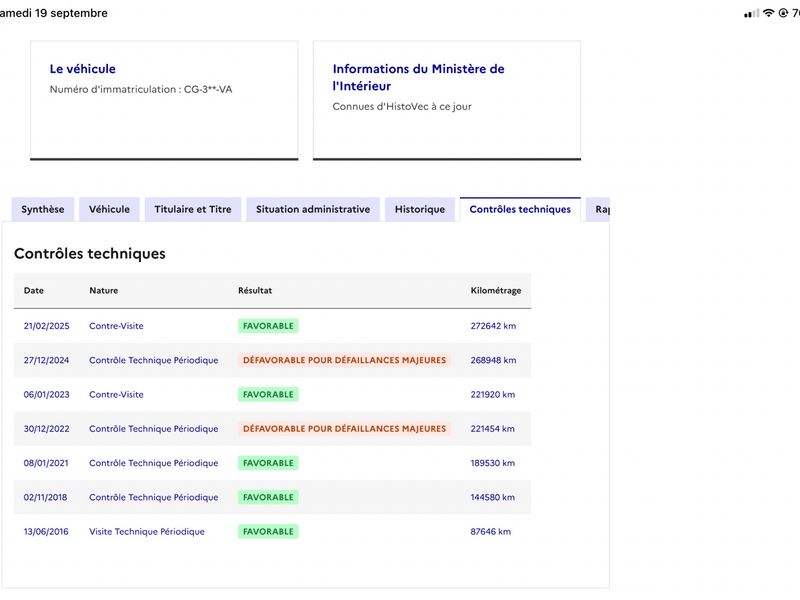Click the Informations du Ministère de l'Intérieur card
This screenshot has height=600, width=800.
pos(447,100)
